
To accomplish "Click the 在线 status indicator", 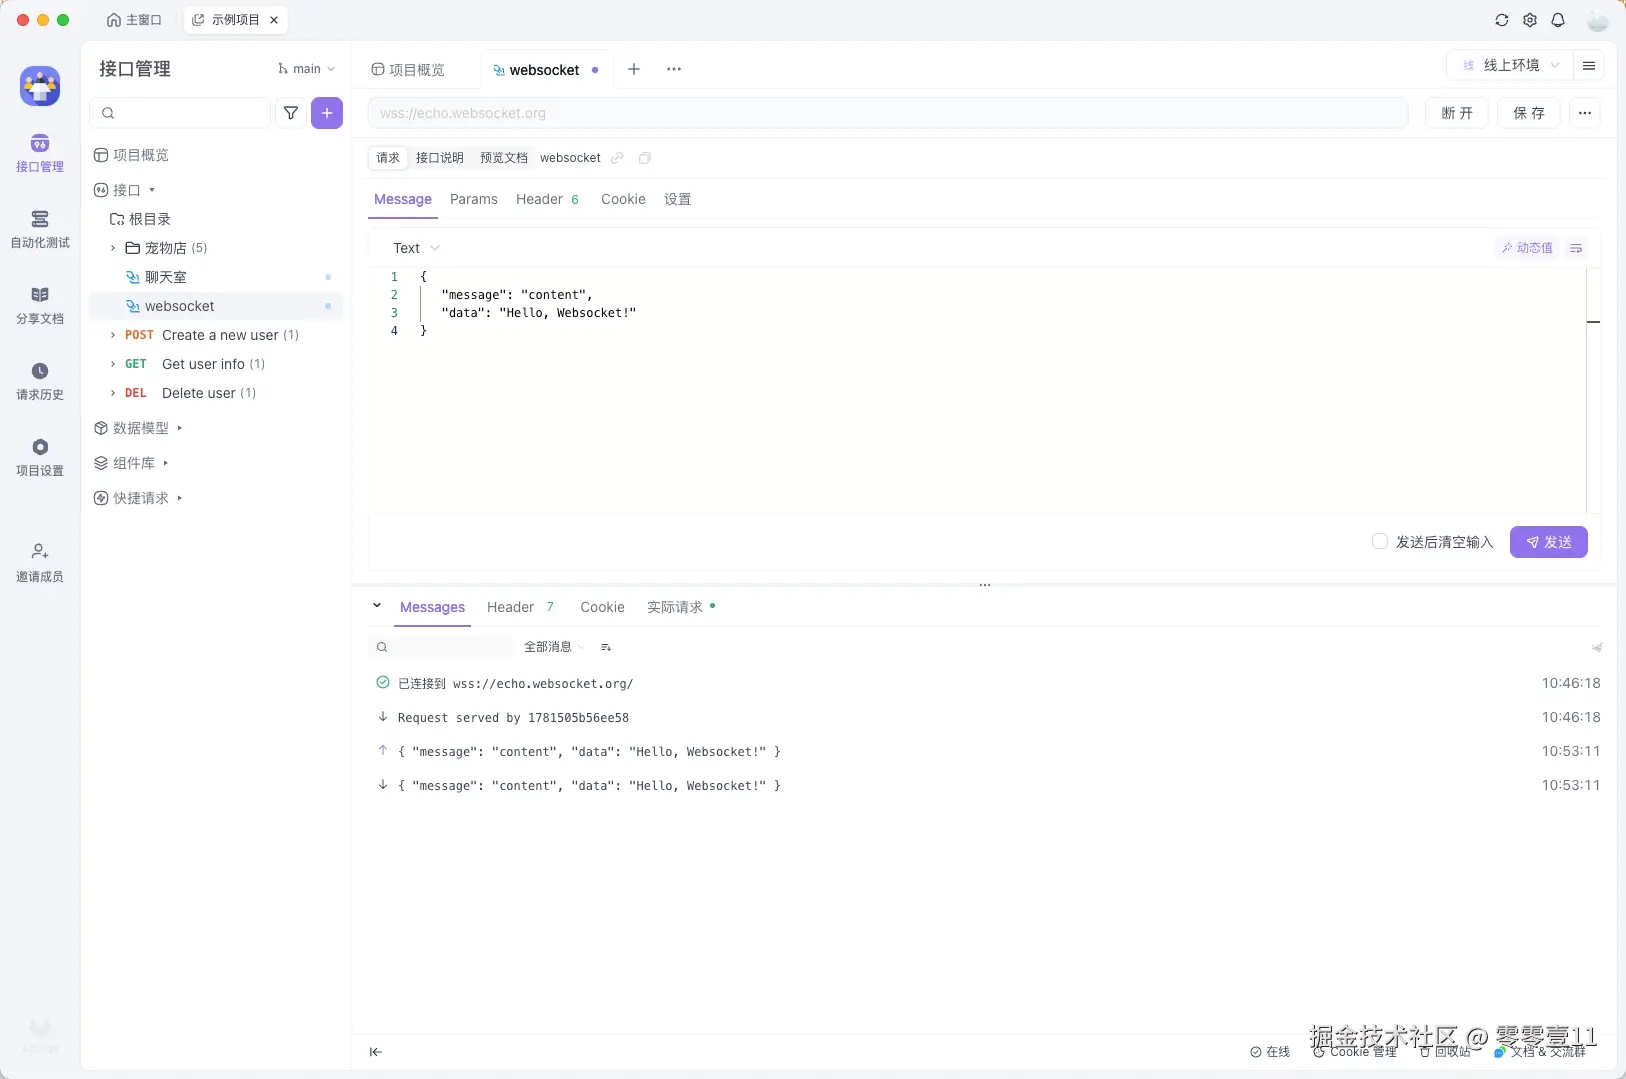I will [1270, 1051].
